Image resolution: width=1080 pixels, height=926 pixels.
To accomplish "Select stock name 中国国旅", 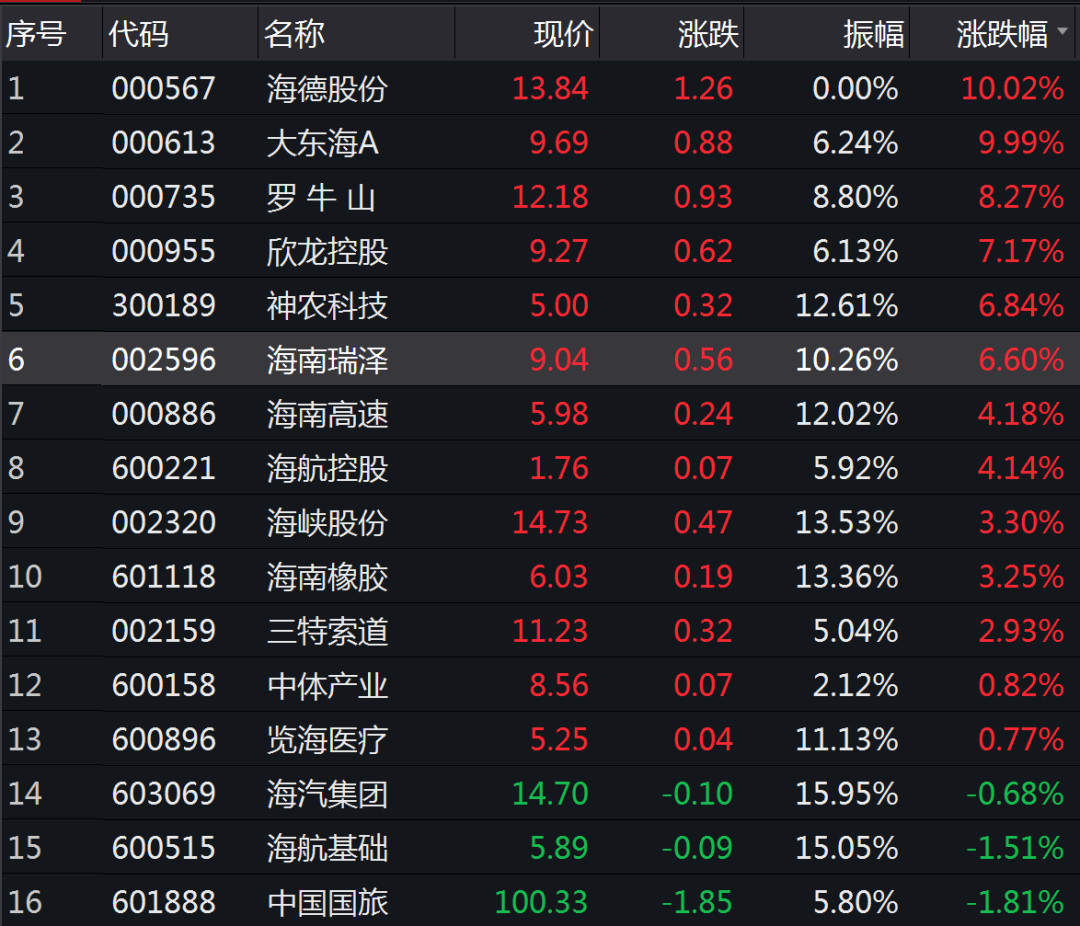I will click(x=327, y=903).
